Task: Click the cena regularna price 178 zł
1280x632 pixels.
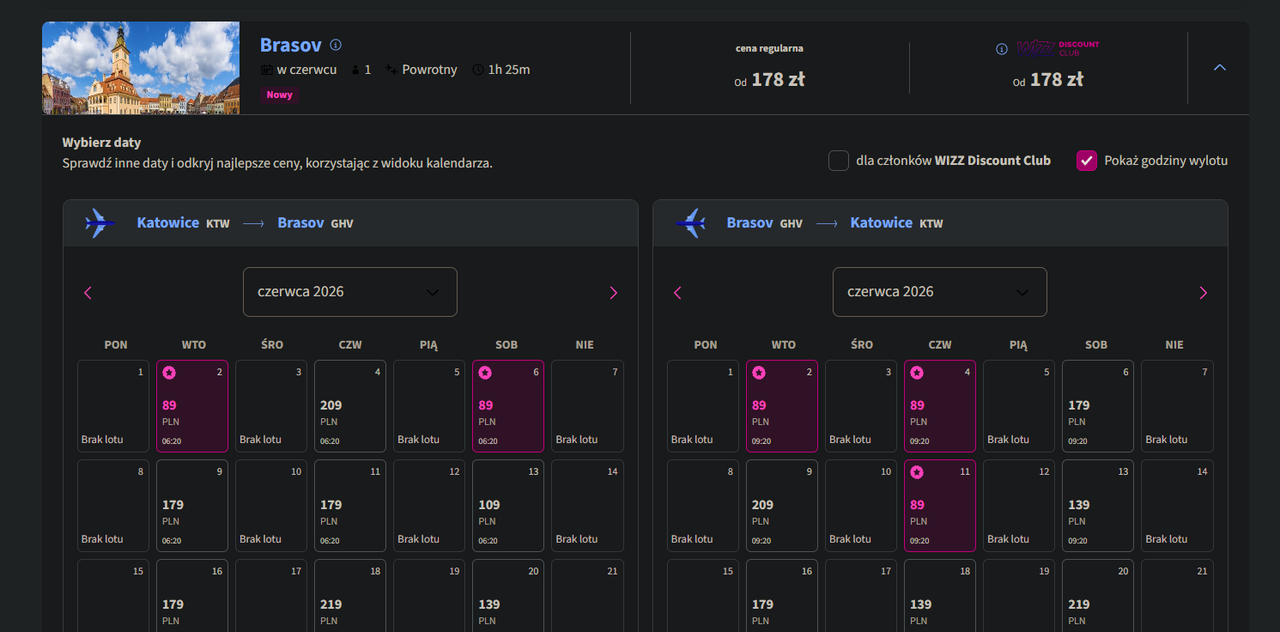Action: (x=777, y=79)
